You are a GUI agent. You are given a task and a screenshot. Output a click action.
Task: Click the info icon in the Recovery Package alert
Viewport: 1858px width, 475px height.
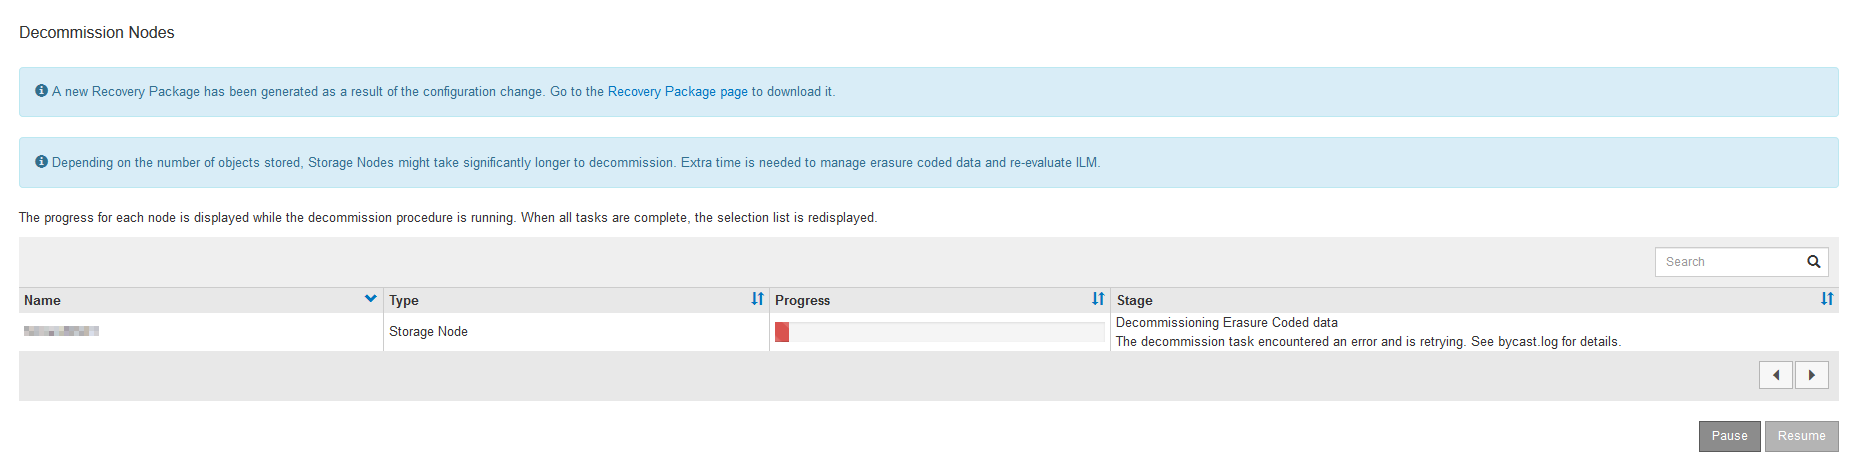[41, 91]
